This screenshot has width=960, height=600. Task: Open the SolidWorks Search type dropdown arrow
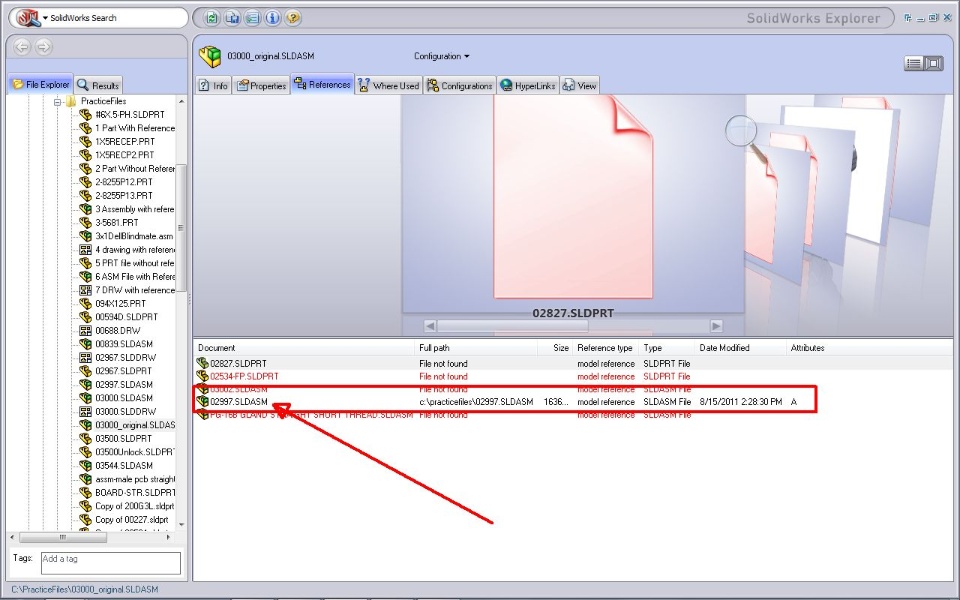tap(45, 18)
